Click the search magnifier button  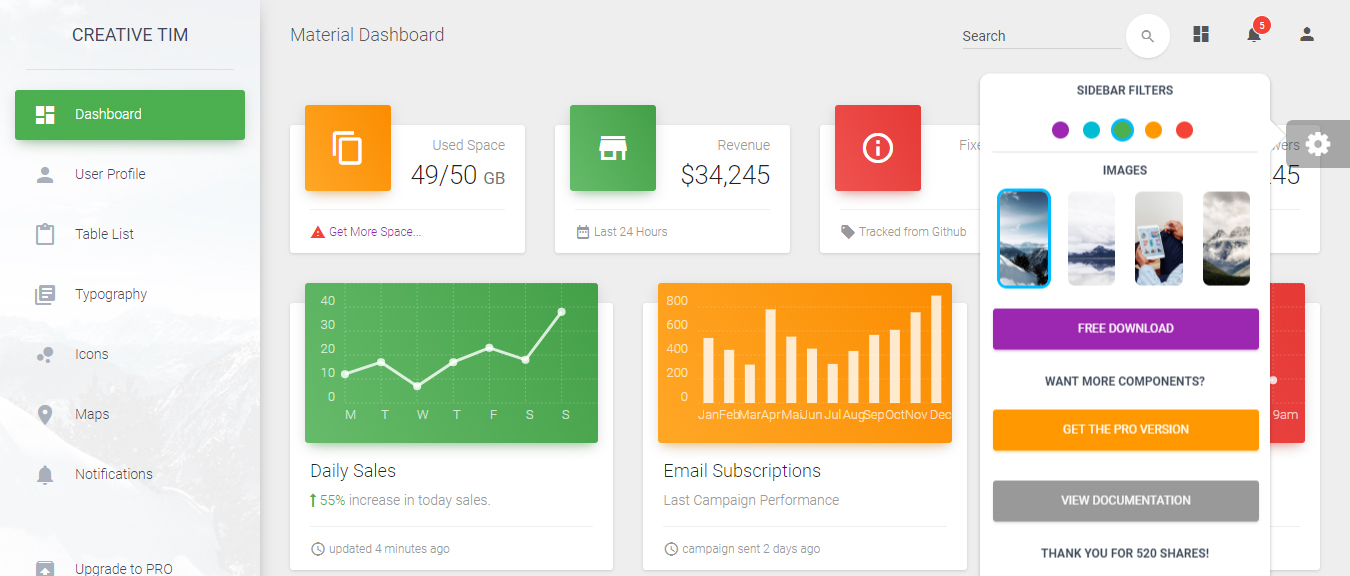pos(1147,36)
